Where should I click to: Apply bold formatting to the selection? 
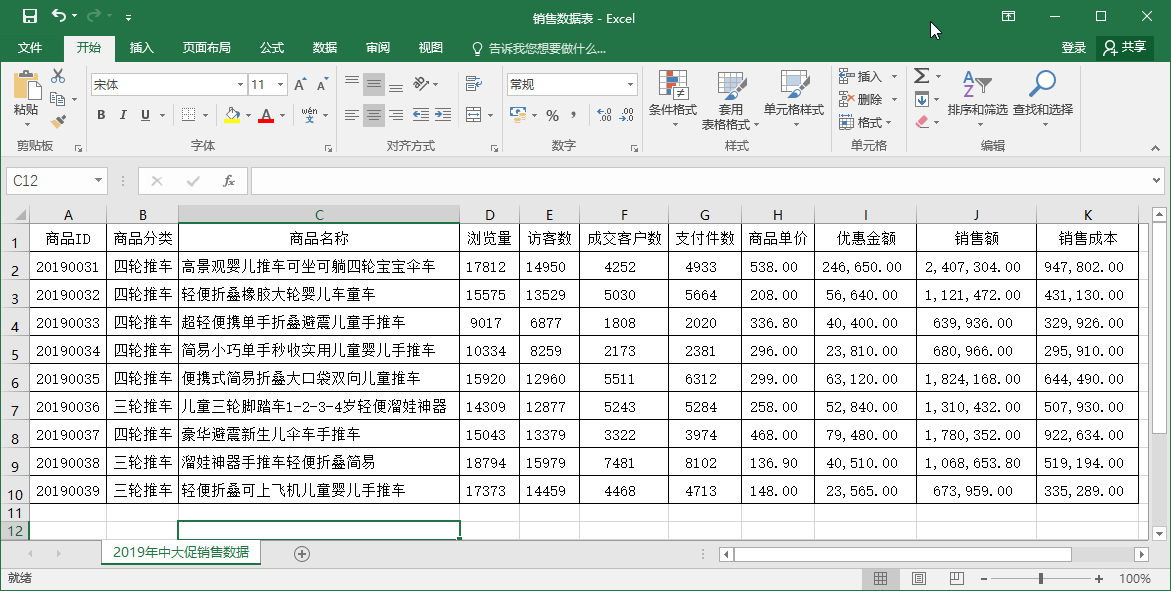(x=100, y=116)
